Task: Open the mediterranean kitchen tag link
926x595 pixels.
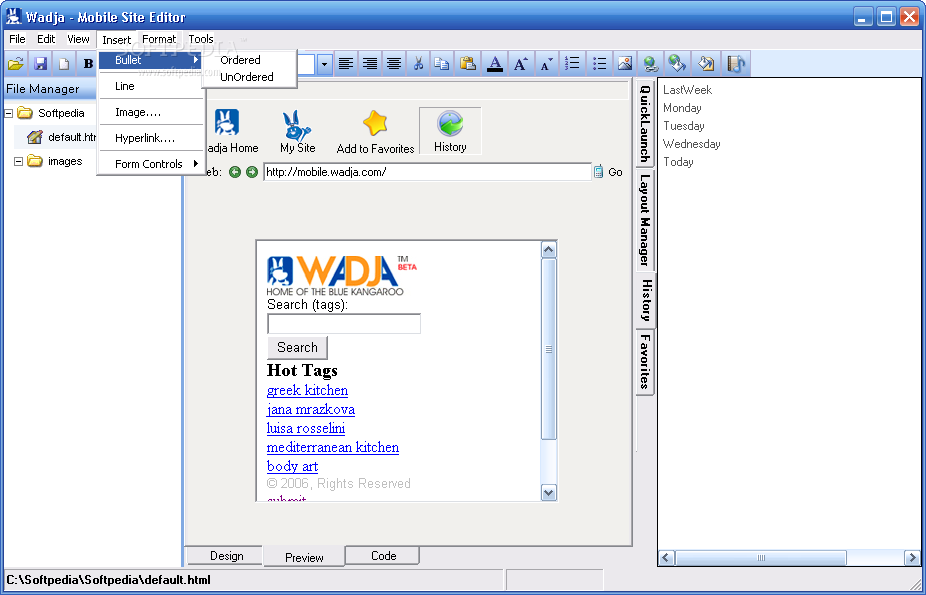Action: pos(332,447)
